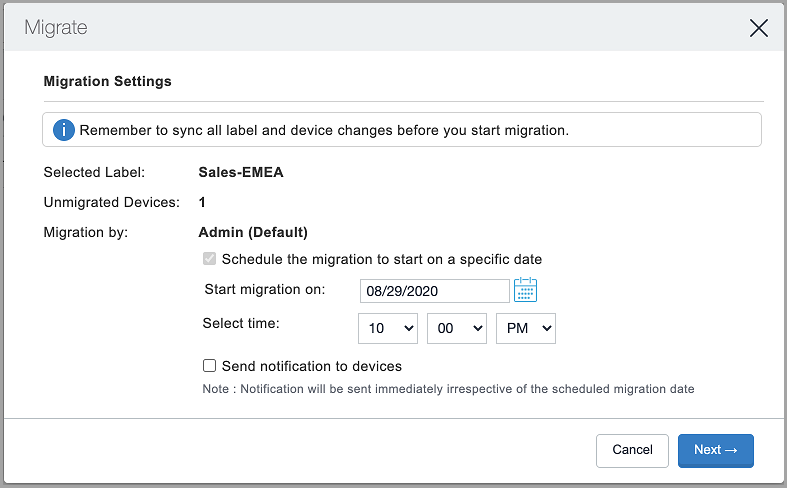Open the minutes dropdown showing 00
This screenshot has width=787, height=488.
457,328
